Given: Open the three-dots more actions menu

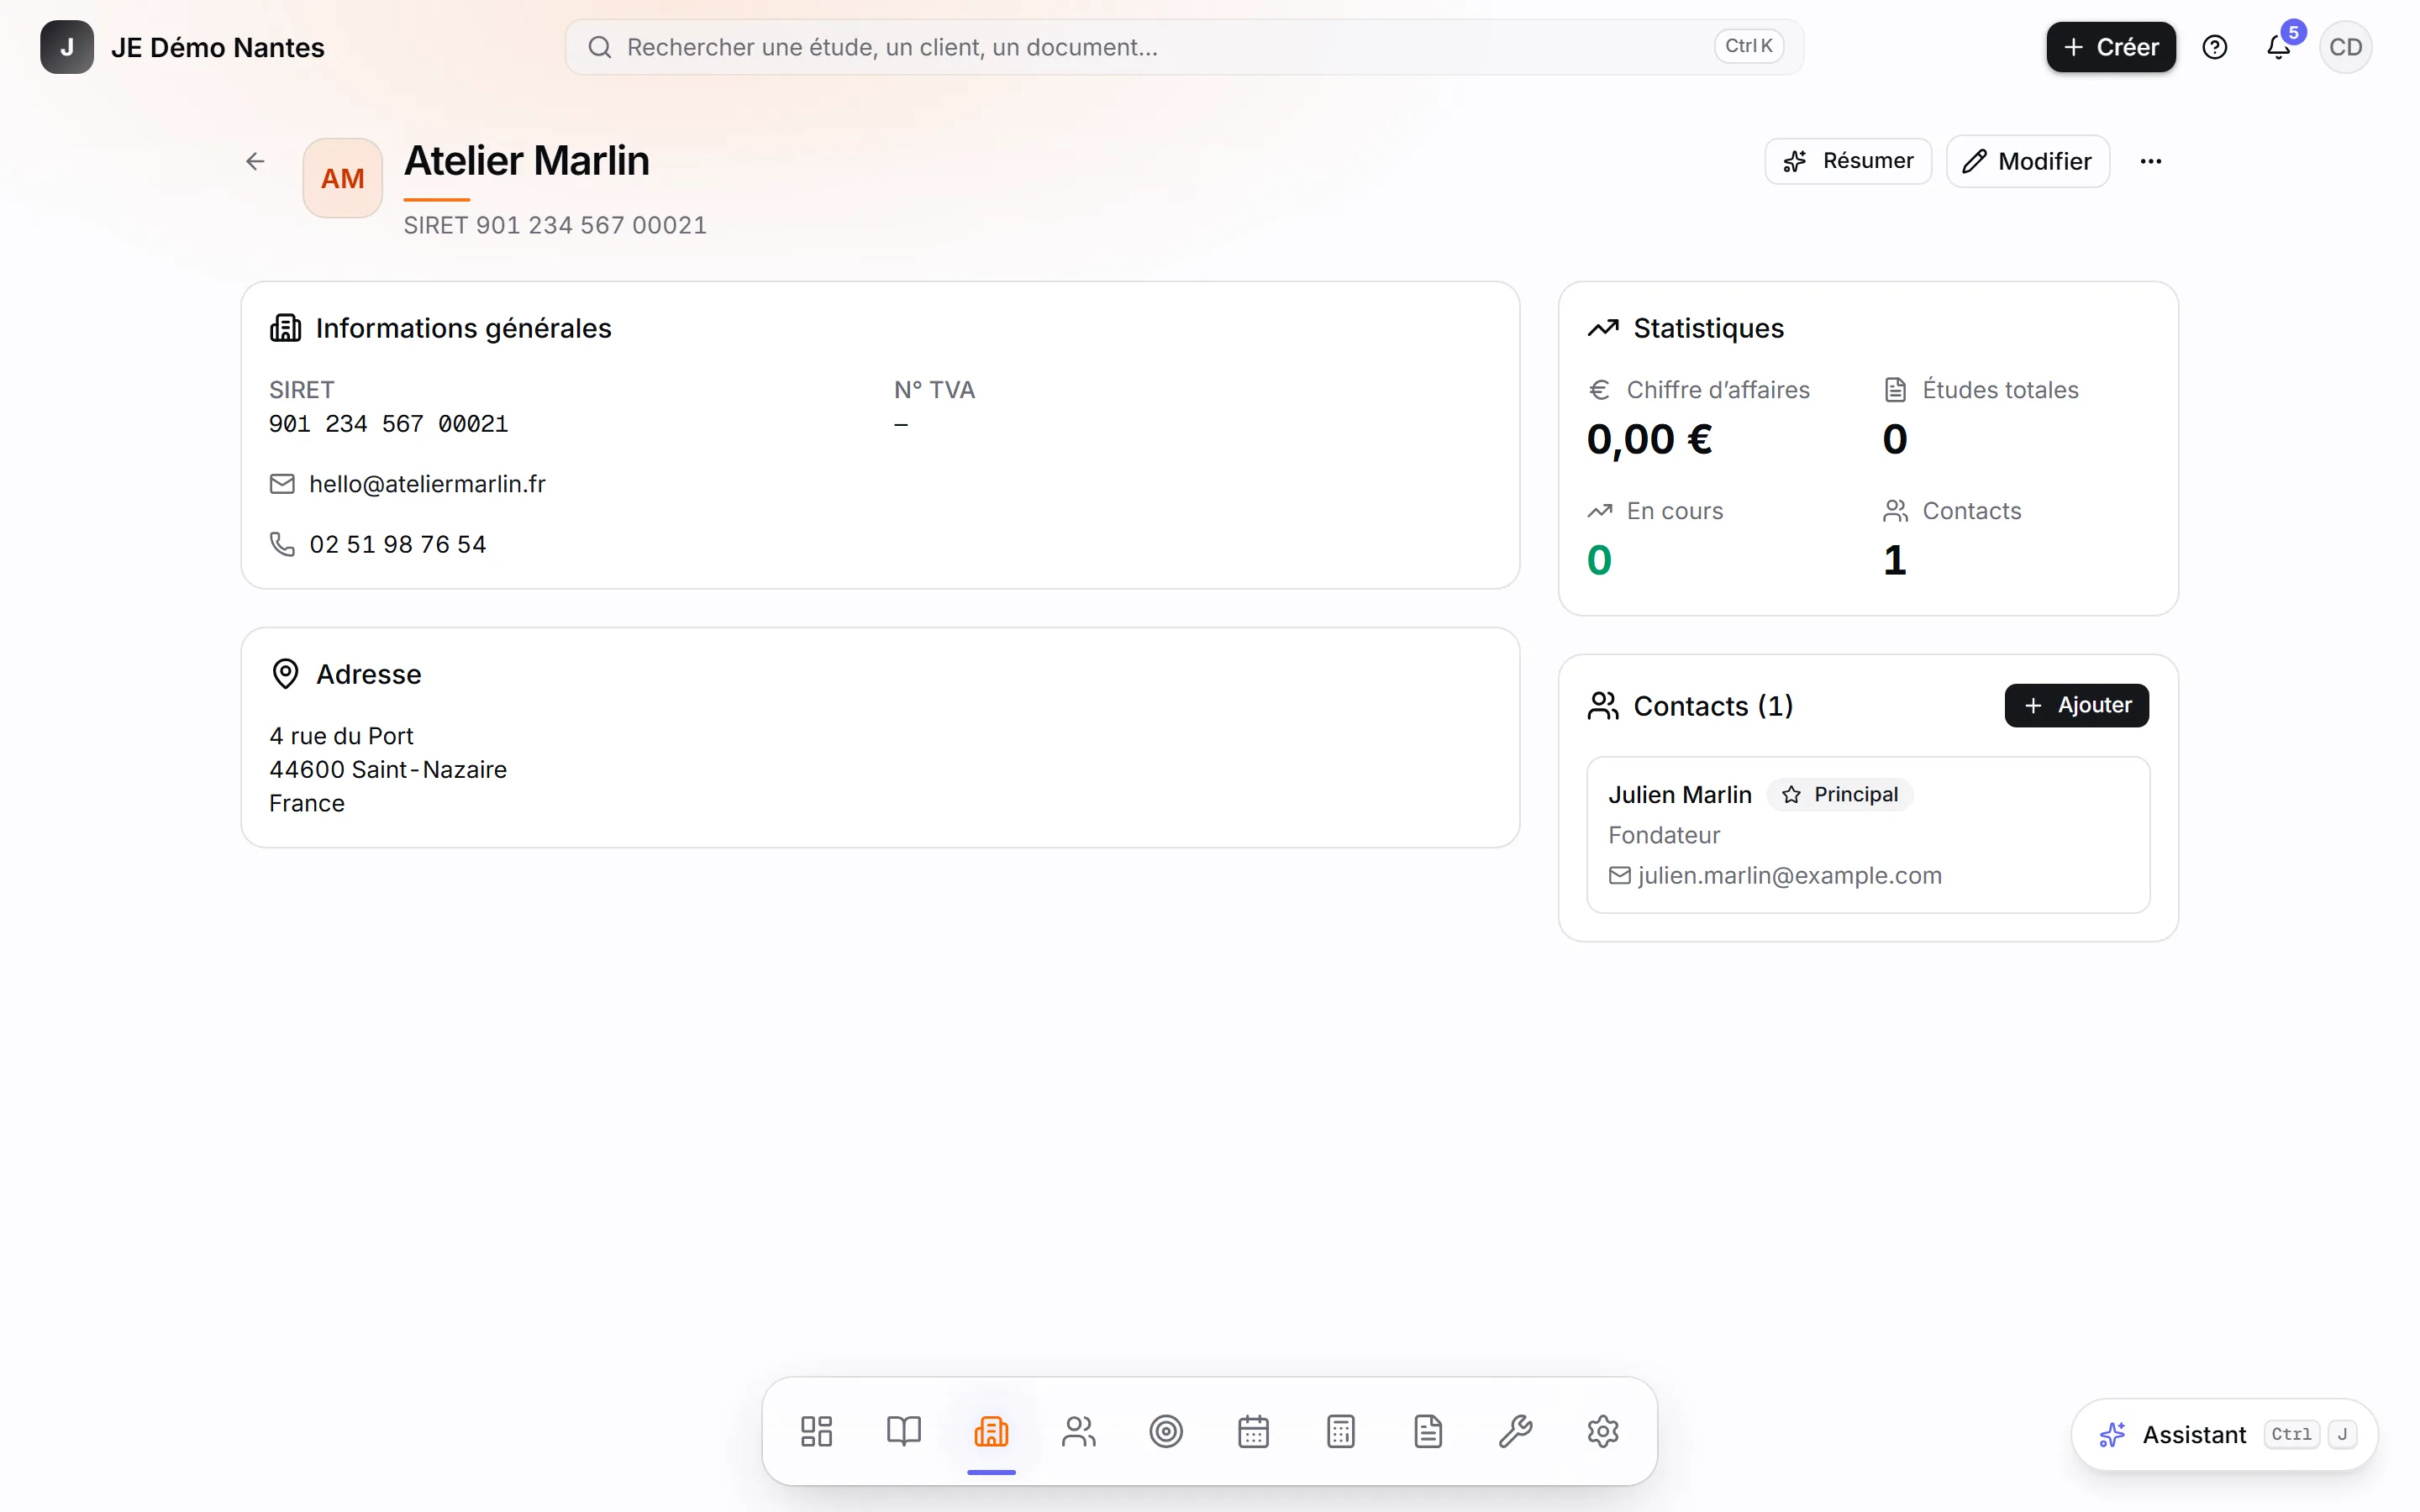Looking at the screenshot, I should tap(2151, 161).
